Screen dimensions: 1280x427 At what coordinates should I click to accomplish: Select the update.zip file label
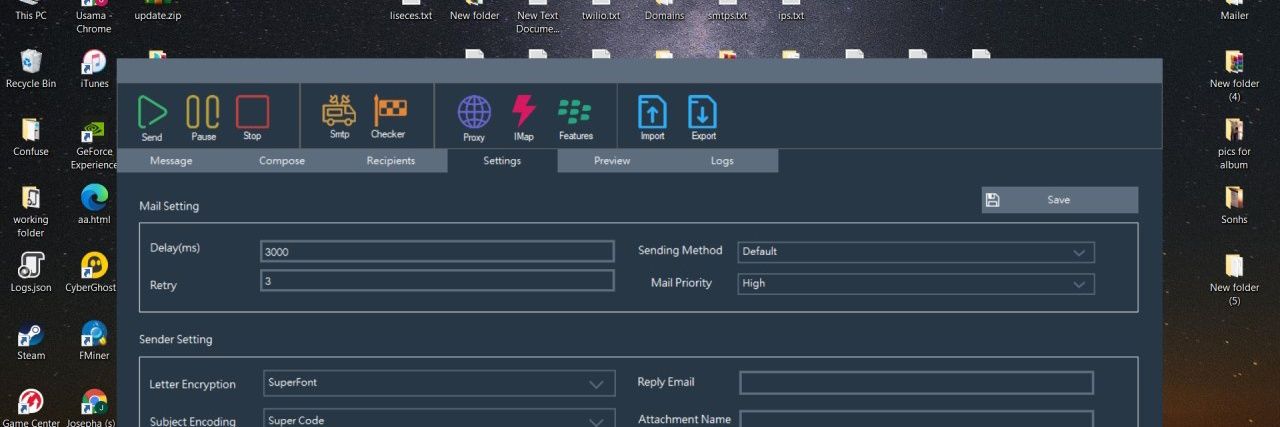[x=158, y=16]
